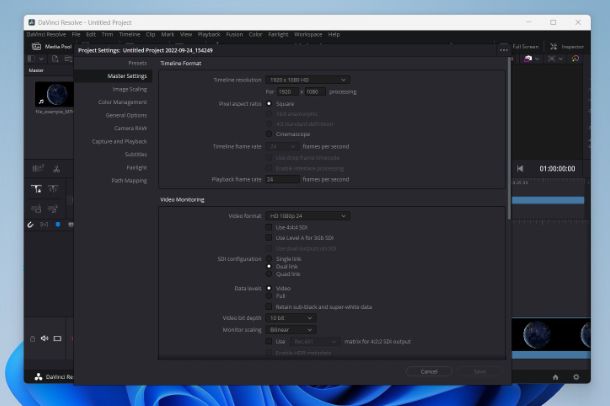610x406 pixels.
Task: Click the import media document icon
Action: (x=55, y=59)
